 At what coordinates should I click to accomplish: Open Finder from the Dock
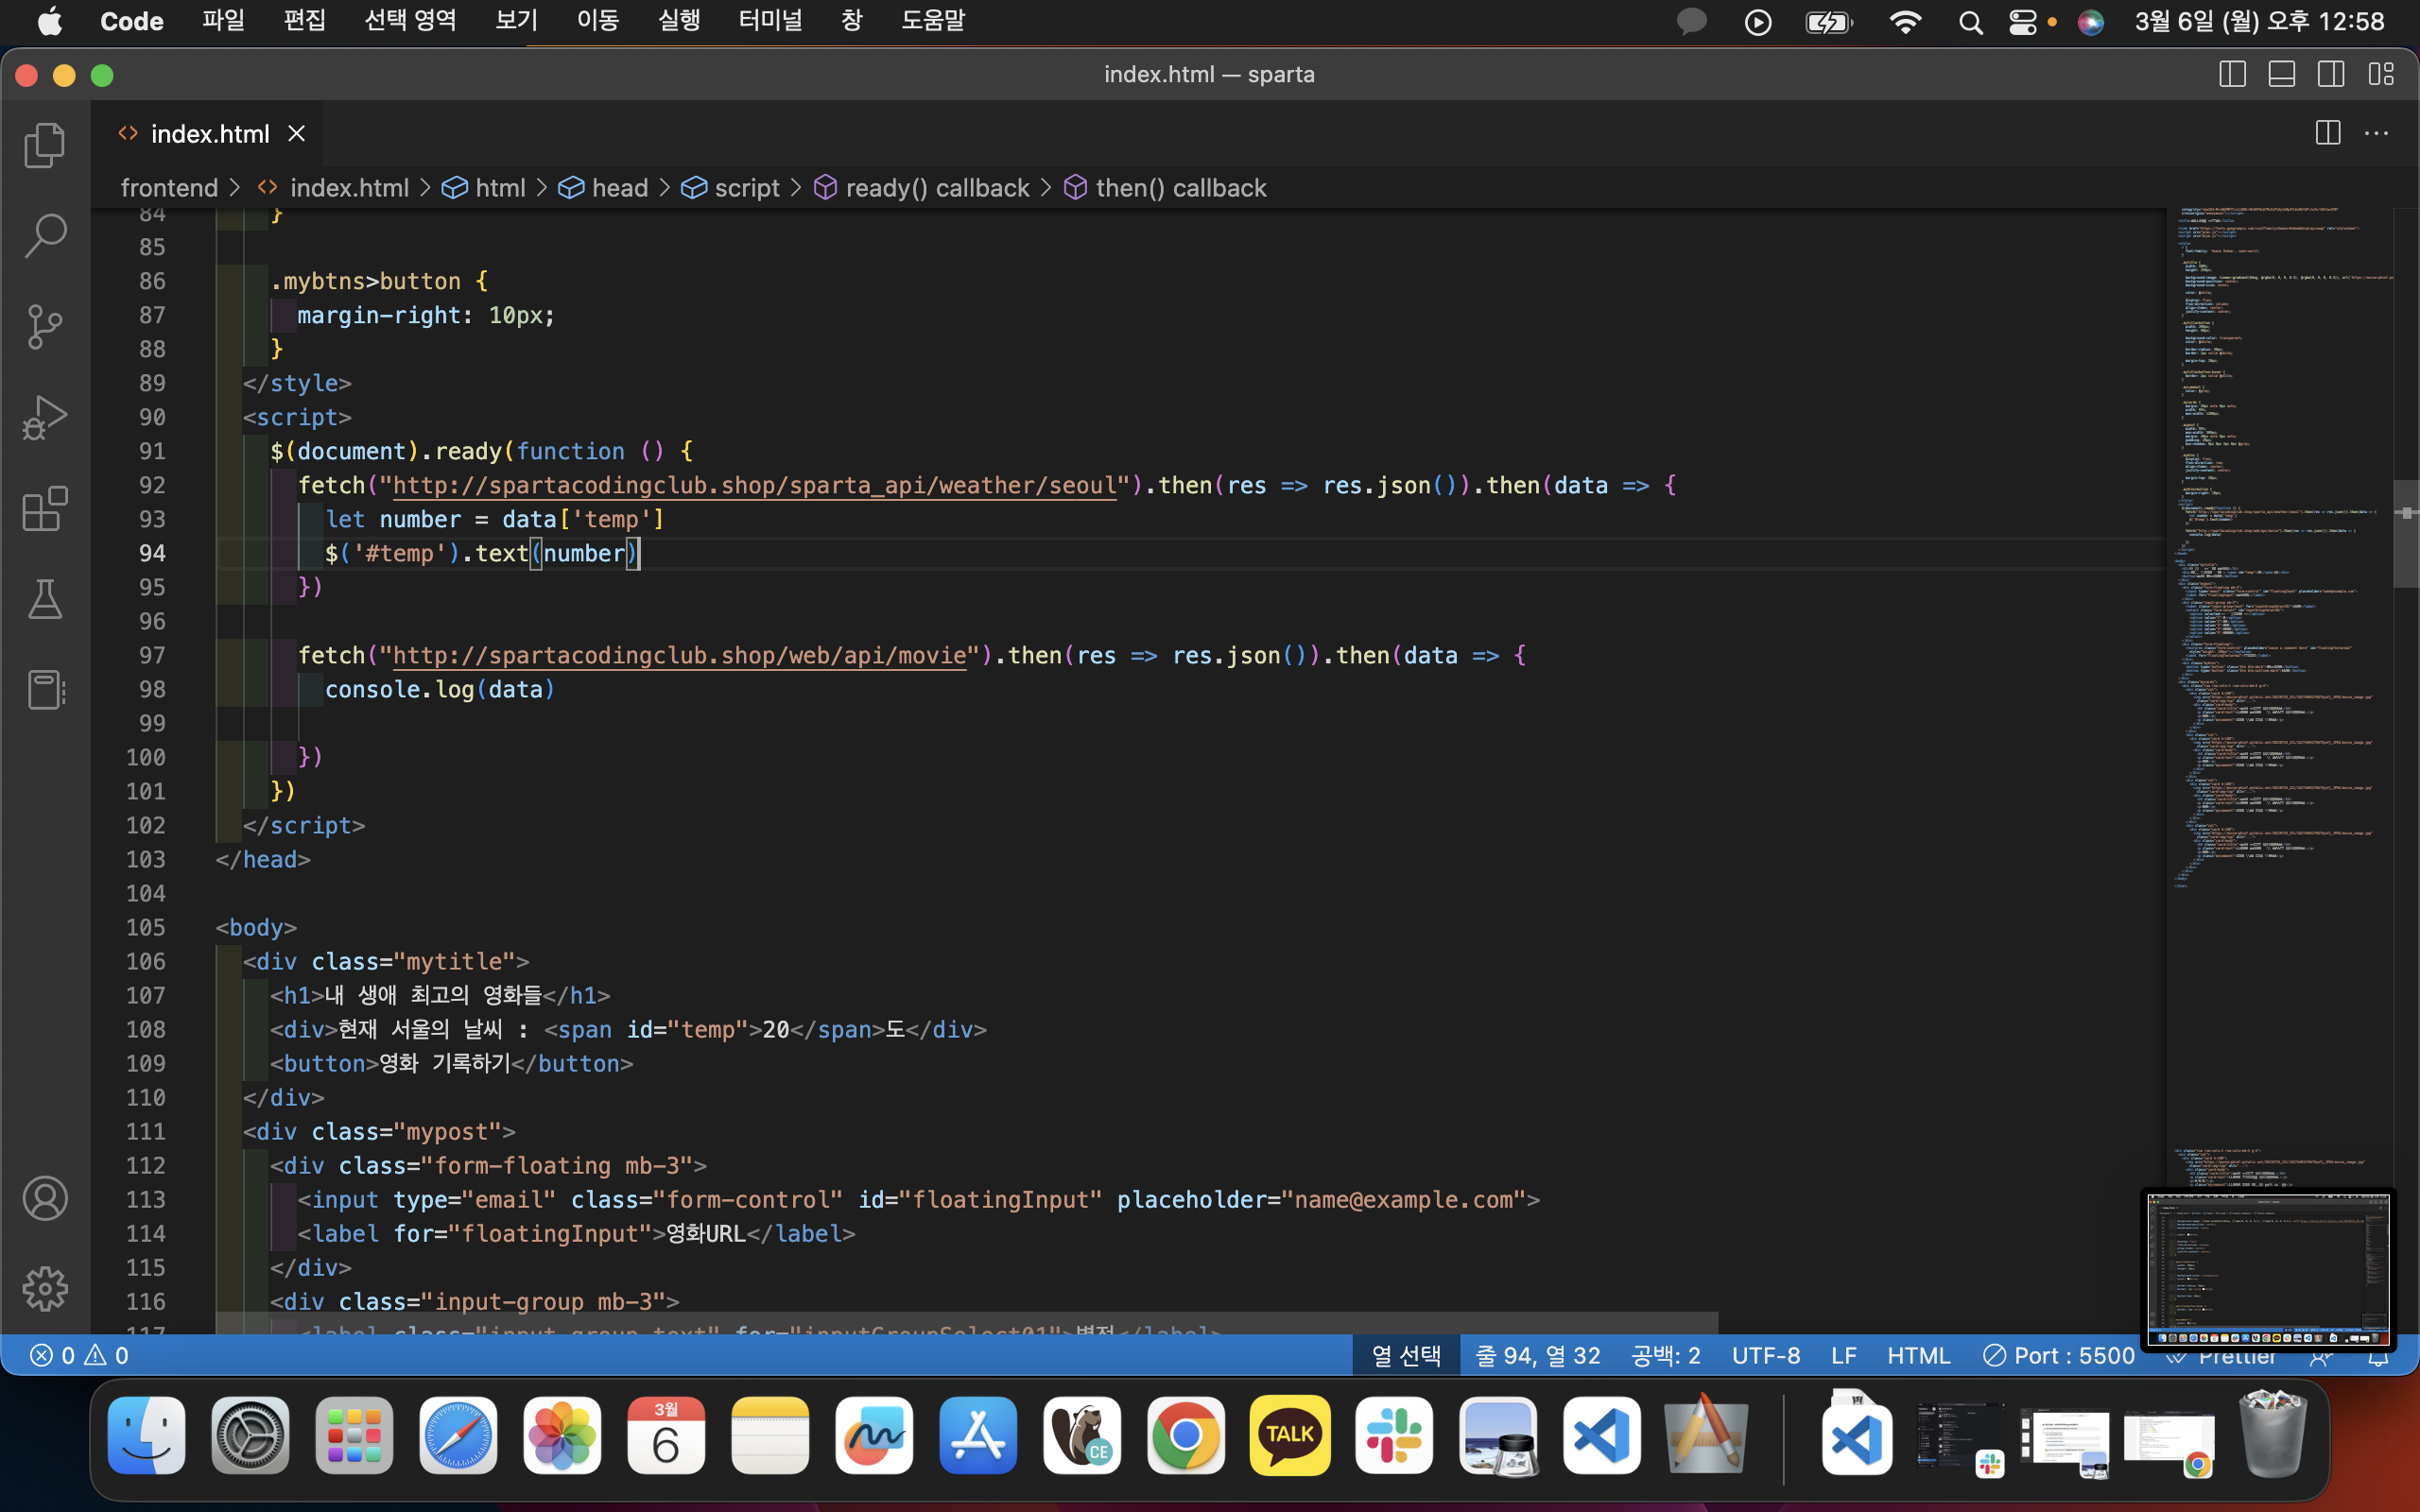(146, 1436)
